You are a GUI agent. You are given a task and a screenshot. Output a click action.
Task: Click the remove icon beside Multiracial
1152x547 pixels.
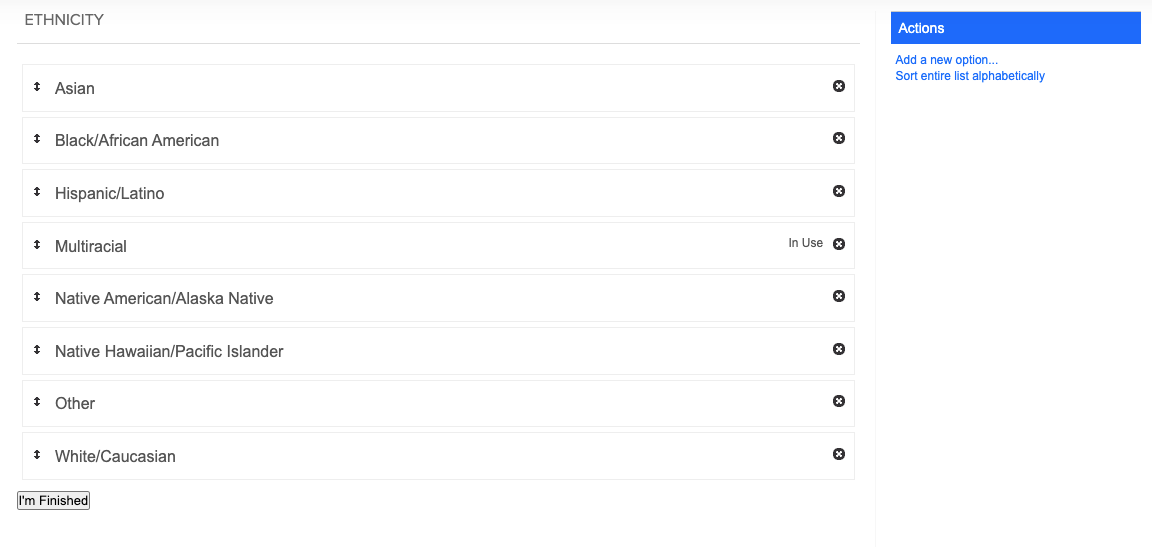[x=838, y=244]
